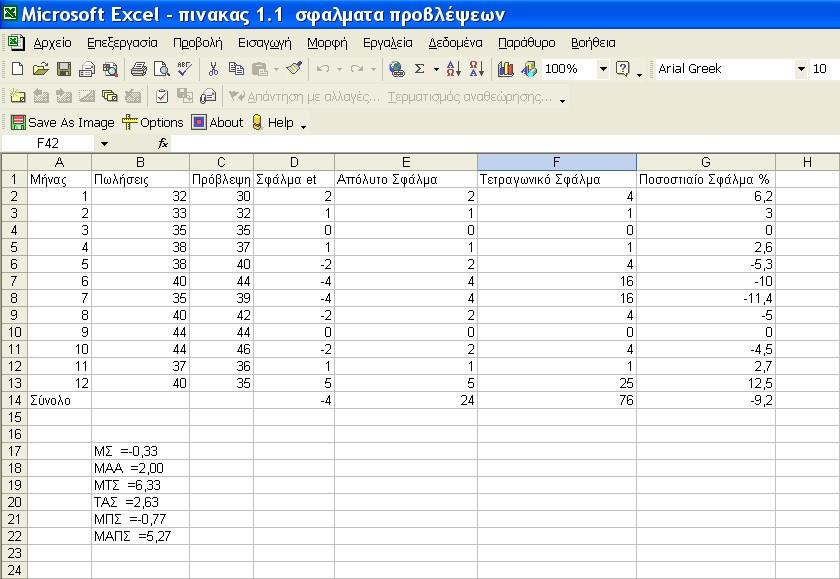Click the Excel Help question mark icon
This screenshot has height=579, width=840.
tap(622, 69)
